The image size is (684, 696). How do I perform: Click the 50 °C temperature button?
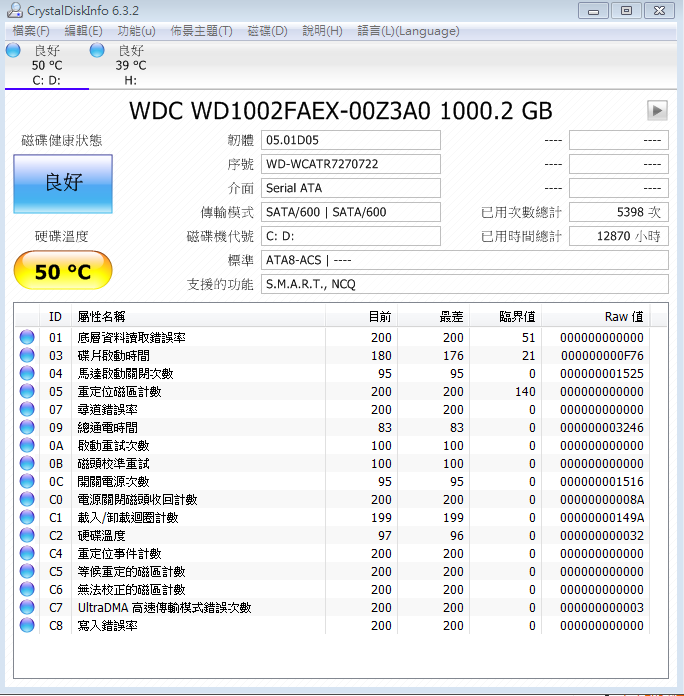[63, 271]
